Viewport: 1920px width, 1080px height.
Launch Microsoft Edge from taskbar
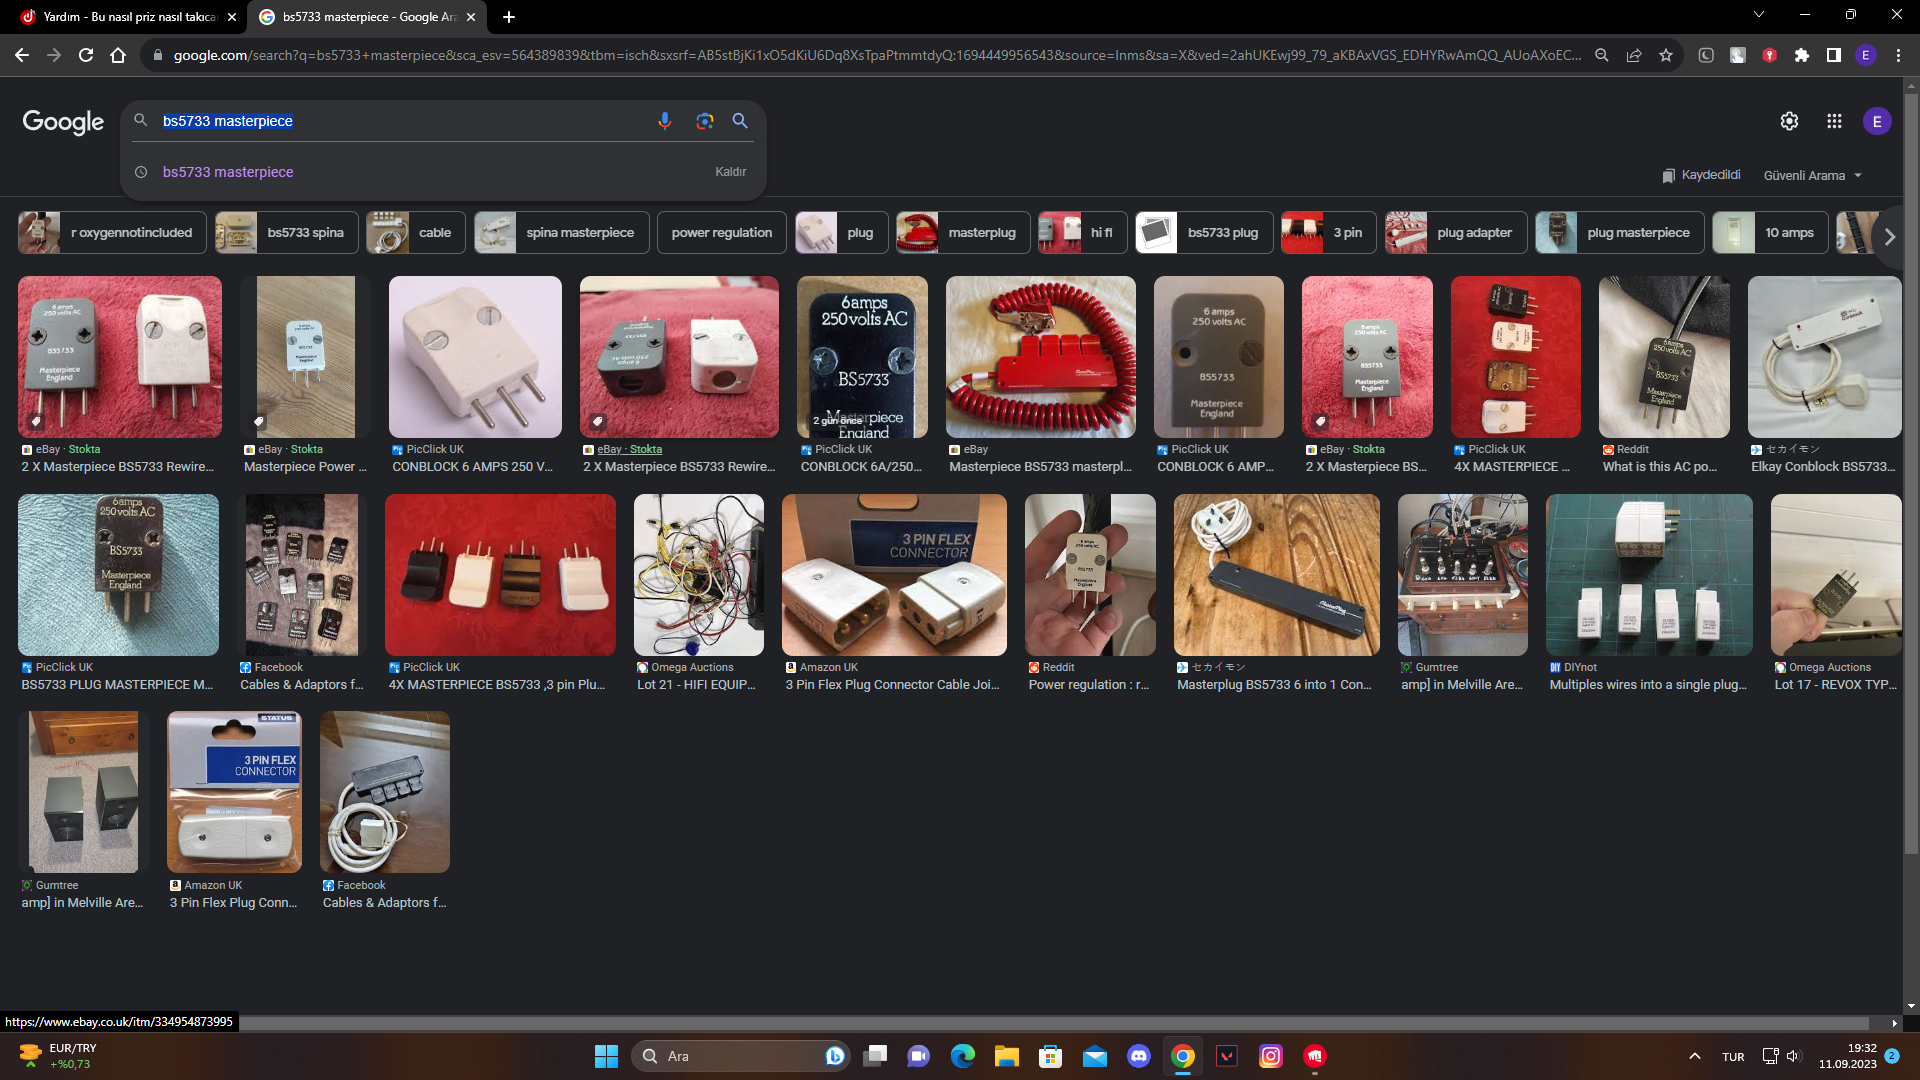coord(963,1056)
